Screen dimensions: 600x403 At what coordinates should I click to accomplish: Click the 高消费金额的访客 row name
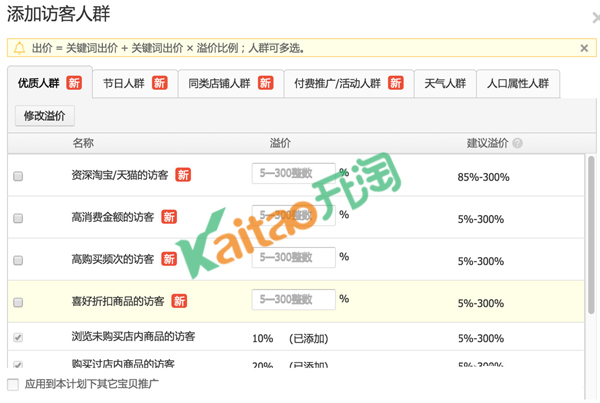click(x=112, y=217)
